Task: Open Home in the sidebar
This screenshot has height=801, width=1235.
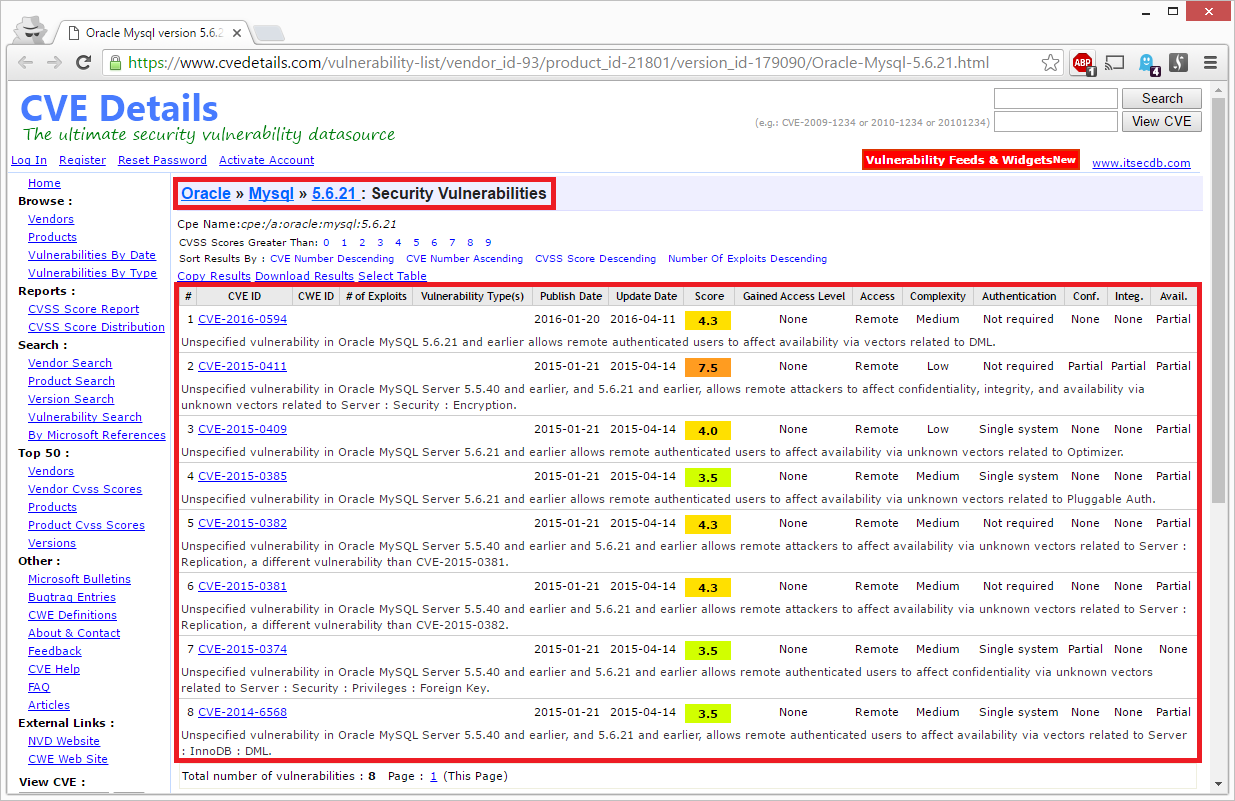Action: pyautogui.click(x=44, y=183)
